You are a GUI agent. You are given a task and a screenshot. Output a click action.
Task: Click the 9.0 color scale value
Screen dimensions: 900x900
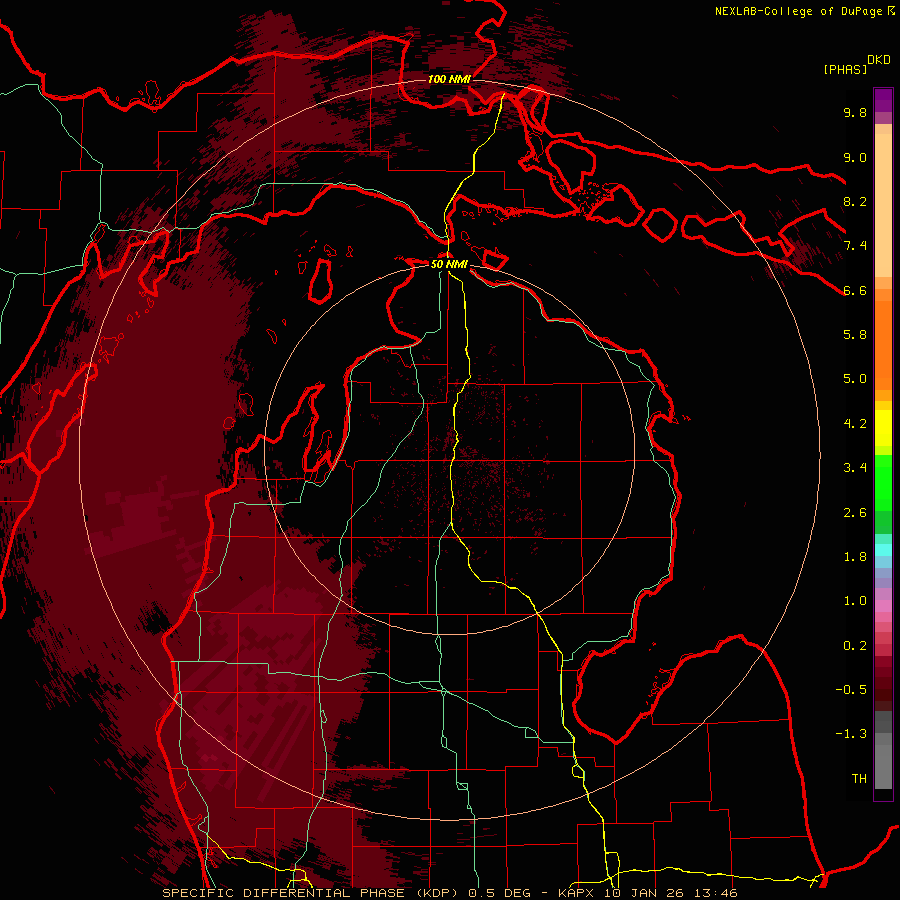(x=855, y=157)
